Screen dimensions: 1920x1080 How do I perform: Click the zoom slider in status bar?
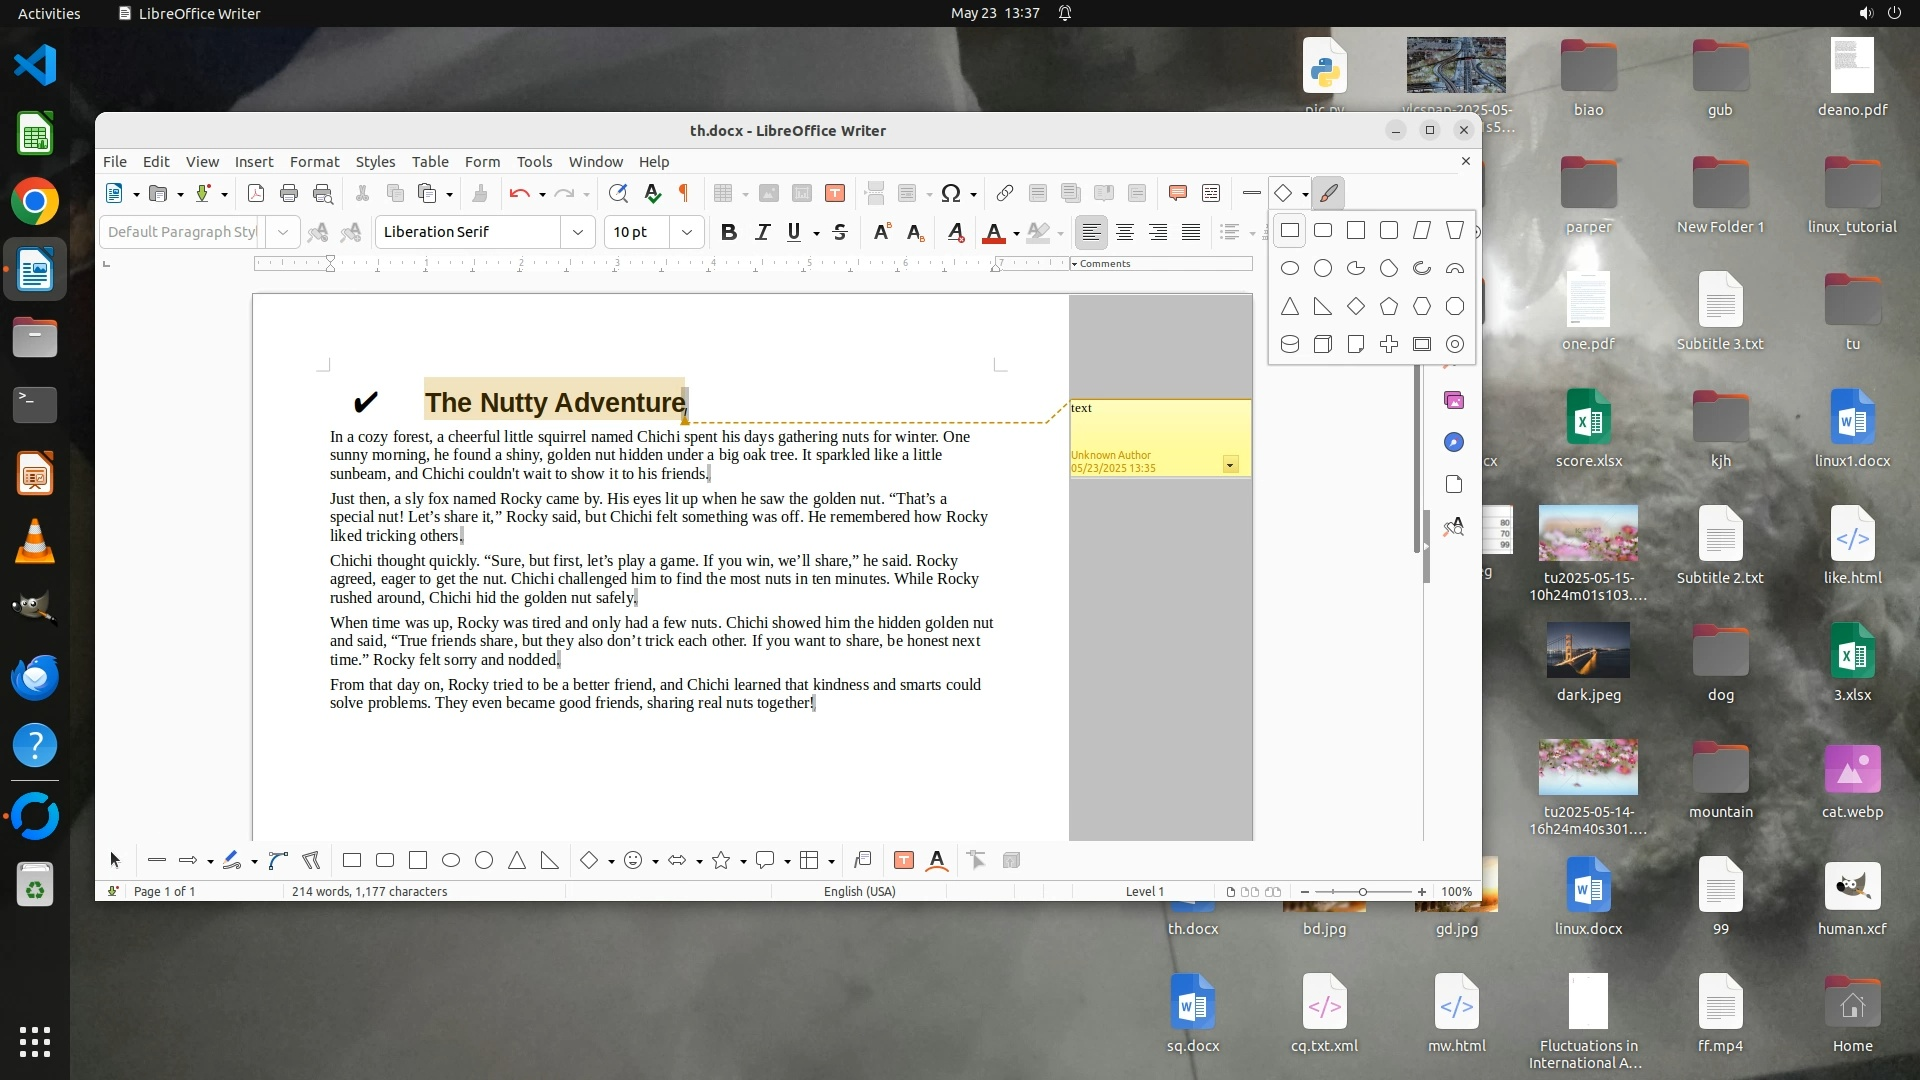[1362, 892]
